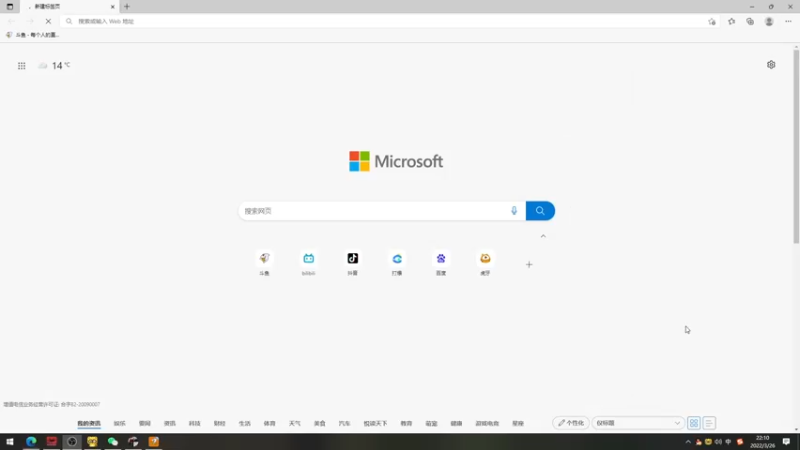Screen dimensions: 800x450
Task: Click the voice search microphone icon
Action: 514,211
